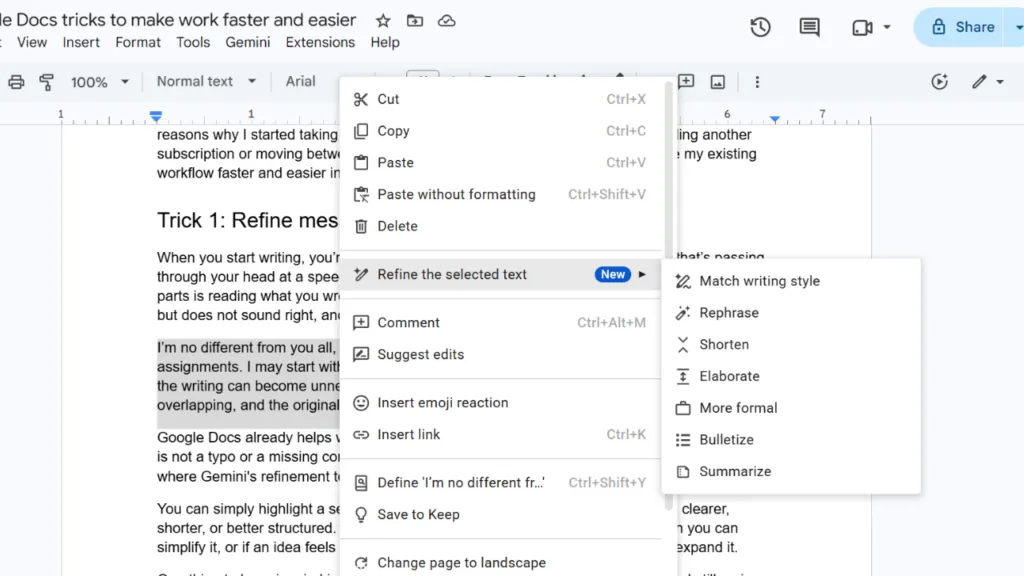This screenshot has width=1024, height=576.
Task: Select Shorten in the refine submenu
Action: [791, 345]
